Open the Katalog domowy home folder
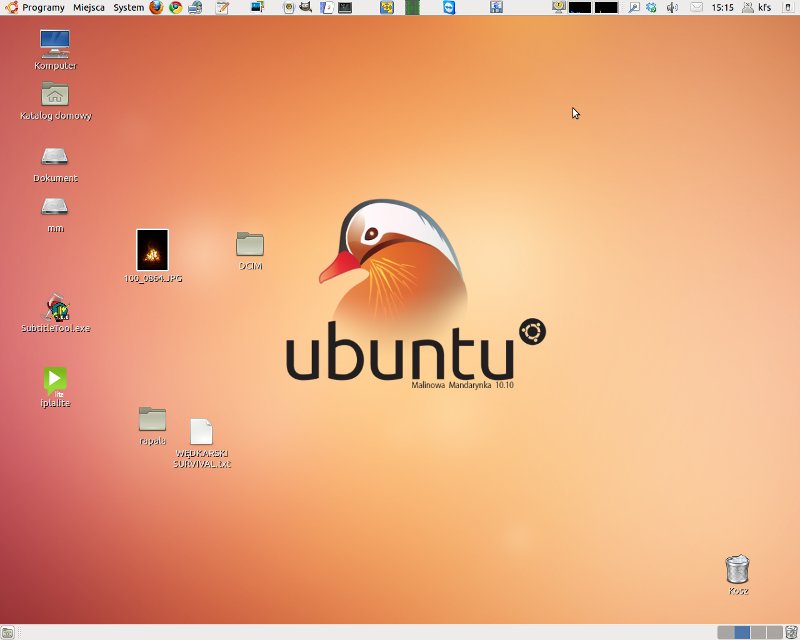 pos(55,101)
